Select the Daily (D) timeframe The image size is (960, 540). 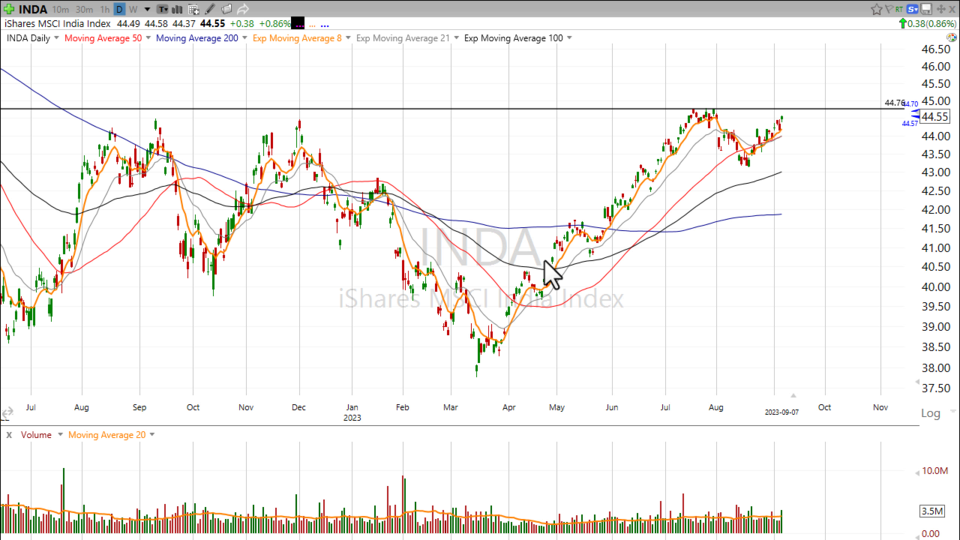(x=119, y=9)
